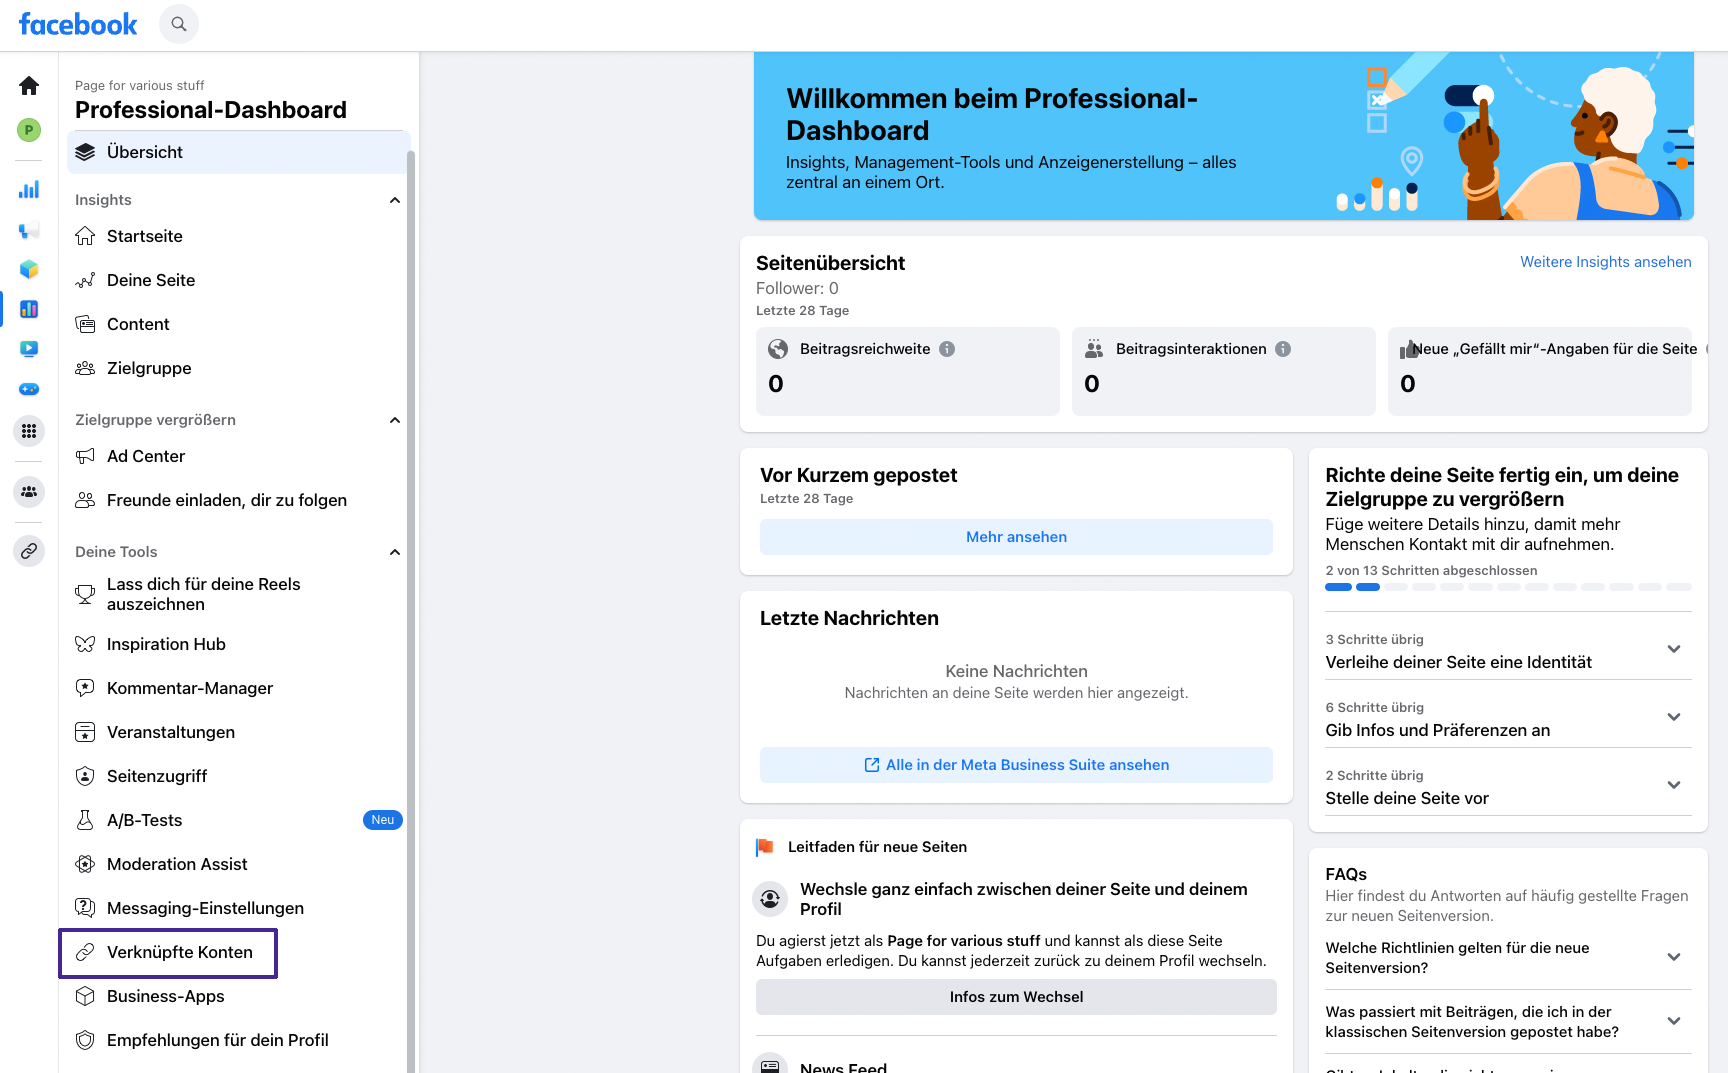This screenshot has height=1073, width=1728.
Task: Open Content insights
Action: pyautogui.click(x=237, y=324)
